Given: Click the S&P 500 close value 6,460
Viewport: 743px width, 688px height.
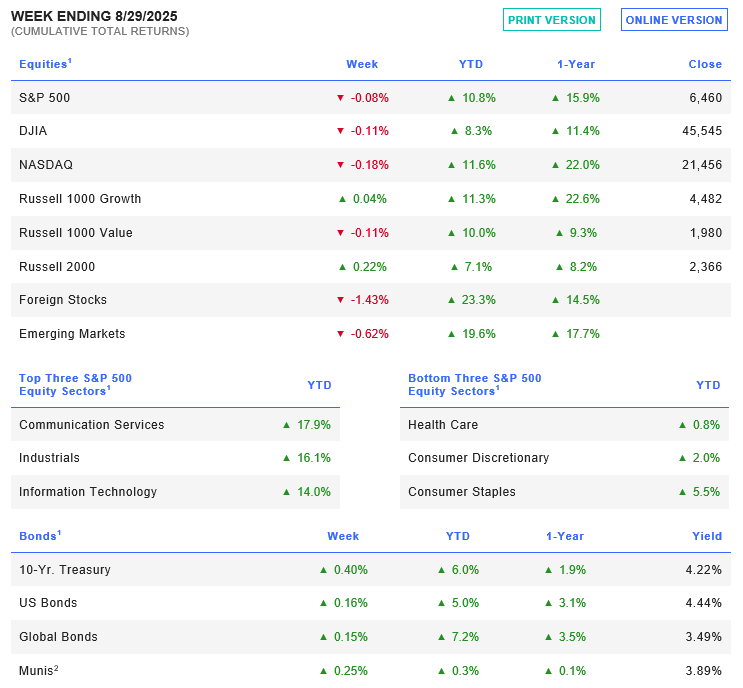Looking at the screenshot, I should pos(706,98).
